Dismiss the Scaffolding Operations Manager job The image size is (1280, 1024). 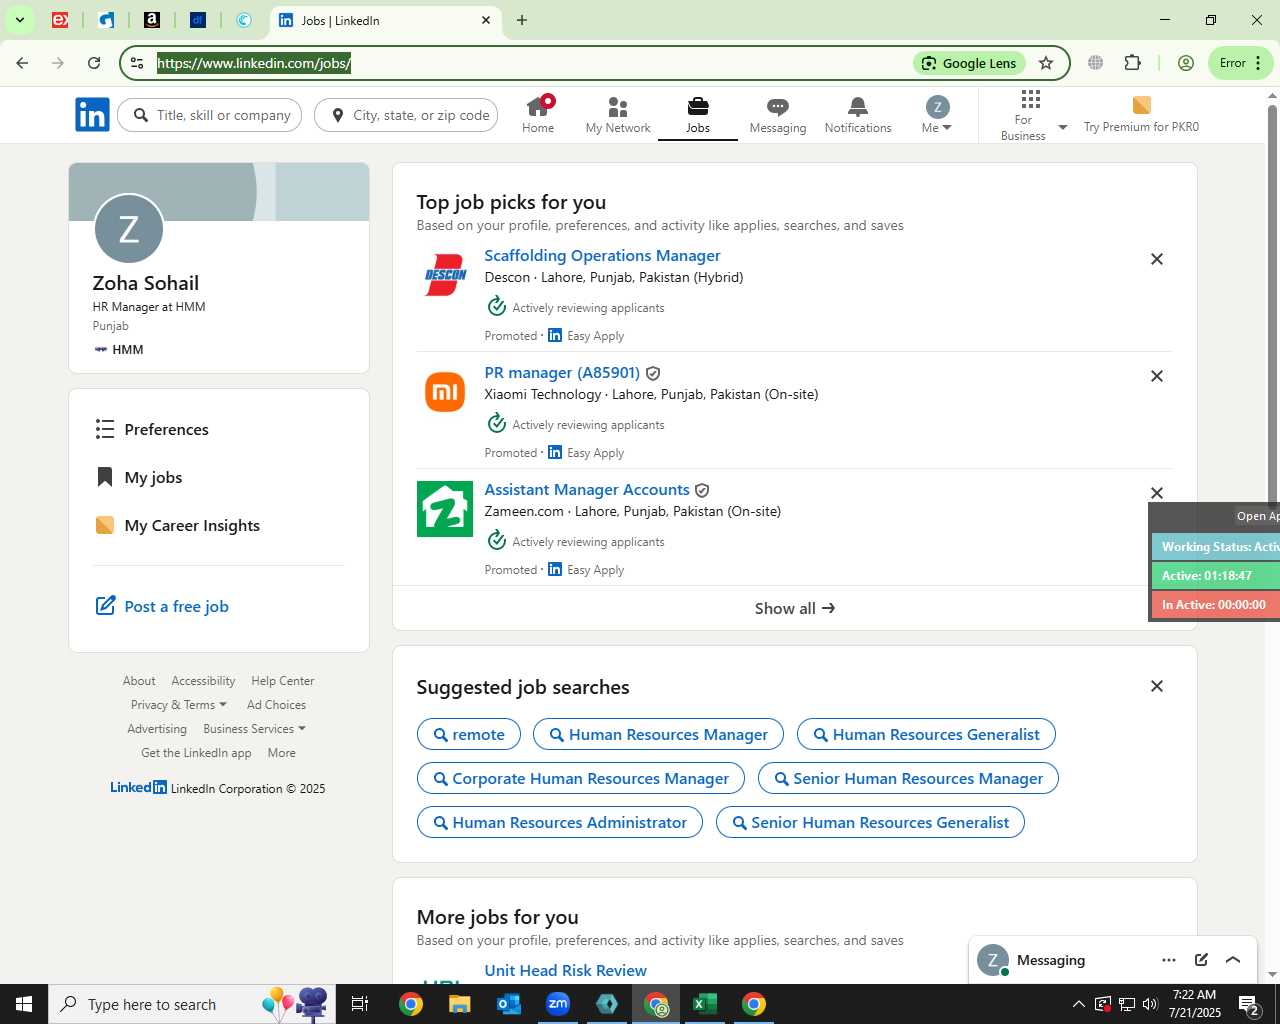click(x=1157, y=259)
